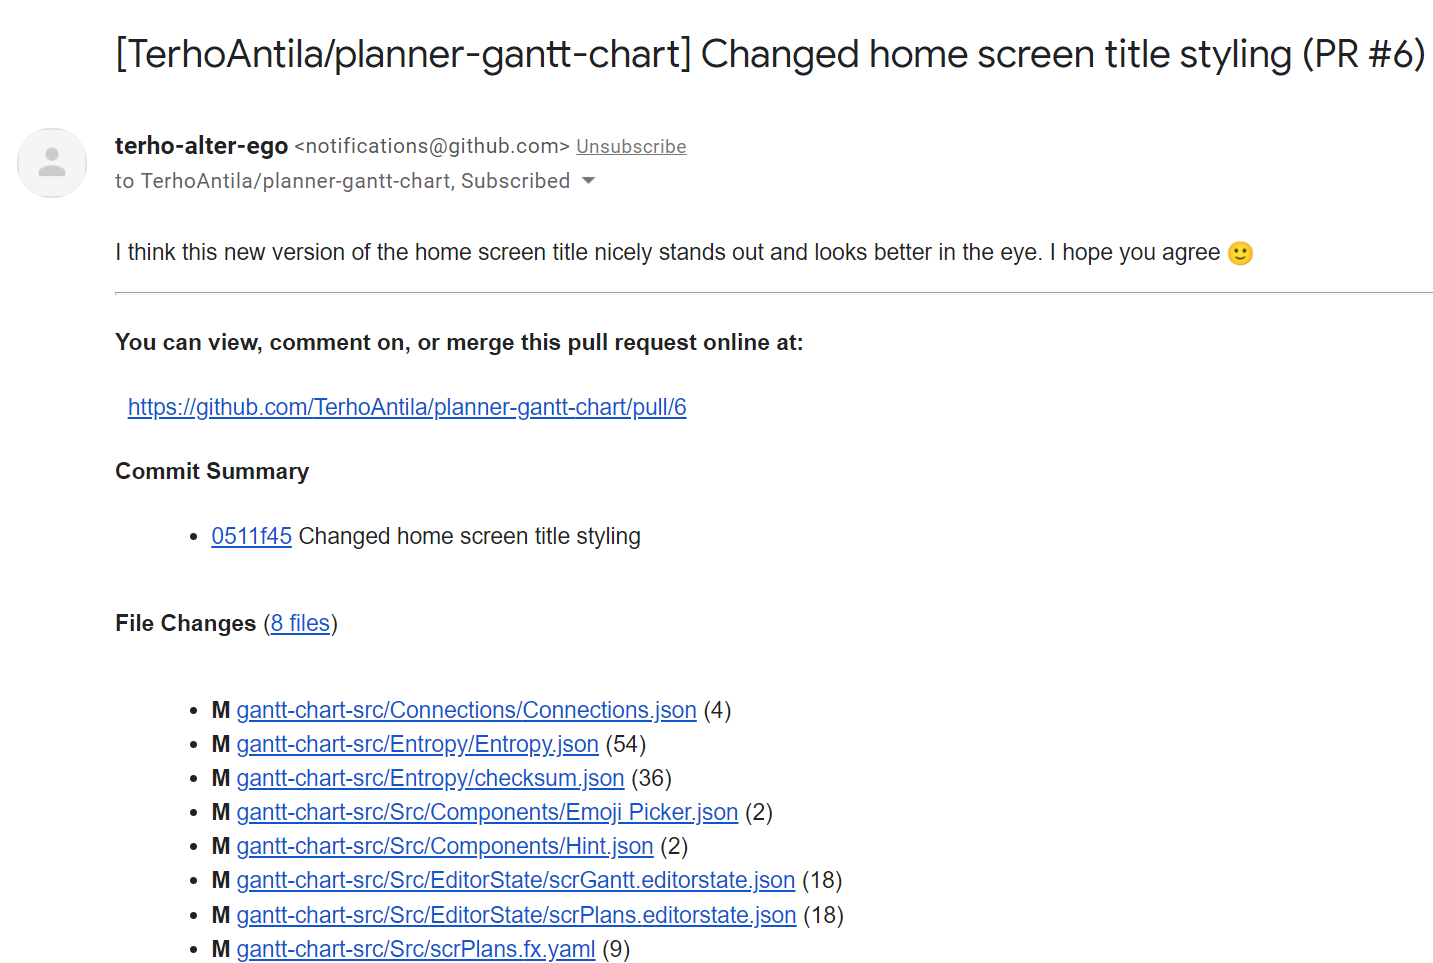Click the notifications@github.com email address
The height and width of the screenshot is (963, 1433).
click(432, 146)
